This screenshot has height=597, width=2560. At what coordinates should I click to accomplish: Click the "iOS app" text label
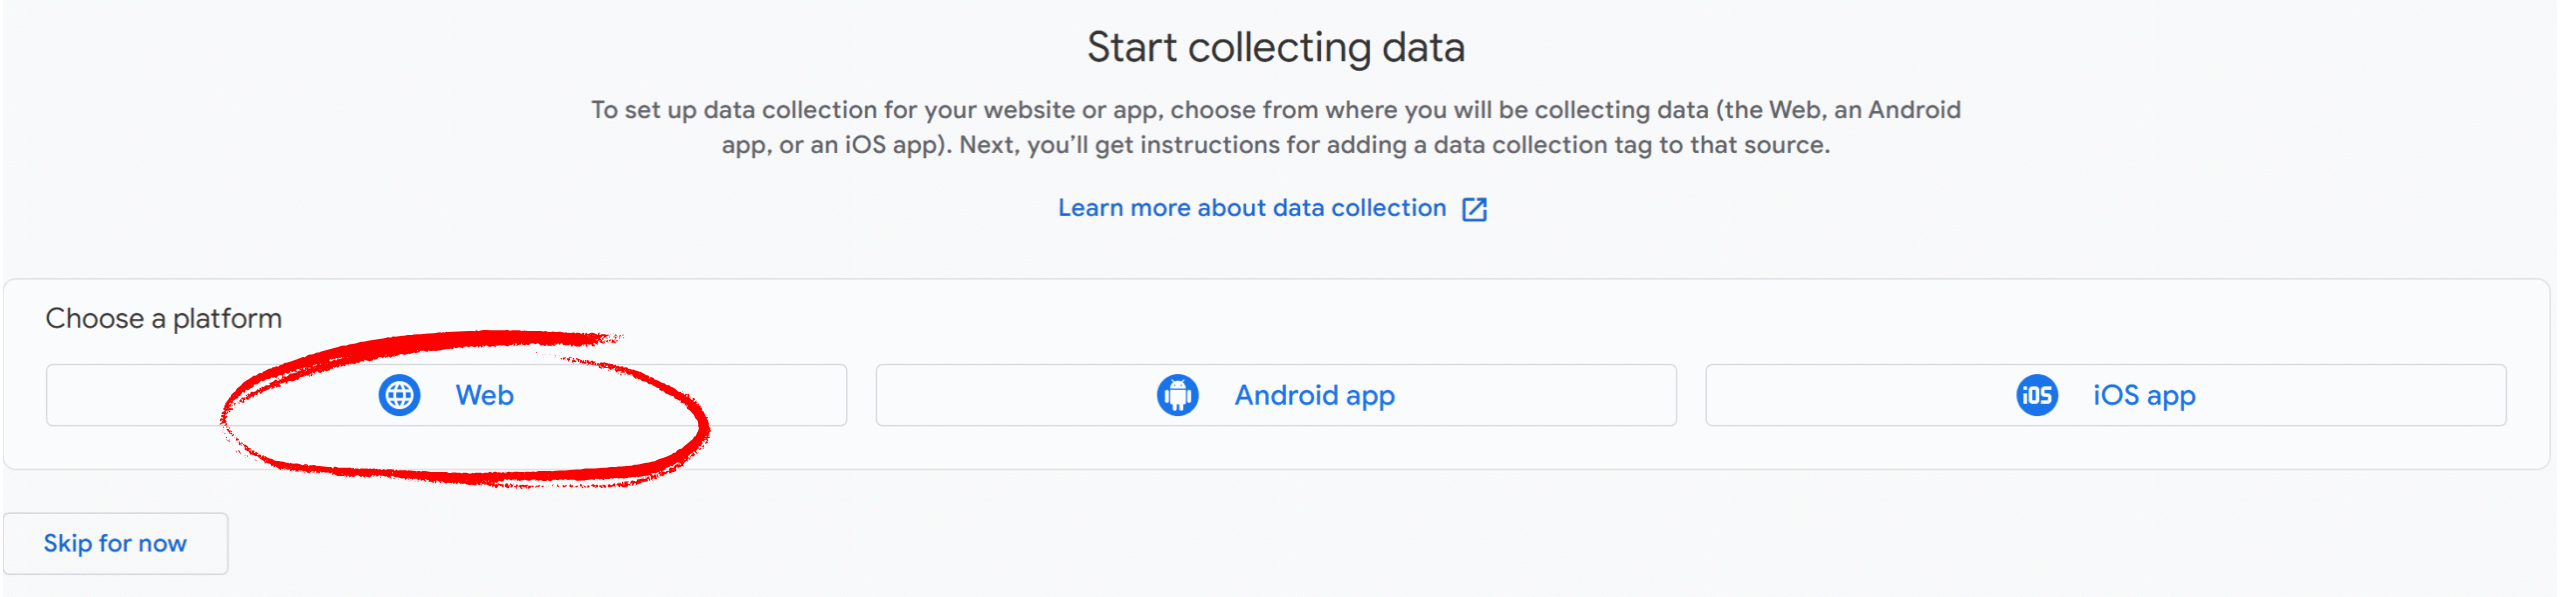(2144, 396)
